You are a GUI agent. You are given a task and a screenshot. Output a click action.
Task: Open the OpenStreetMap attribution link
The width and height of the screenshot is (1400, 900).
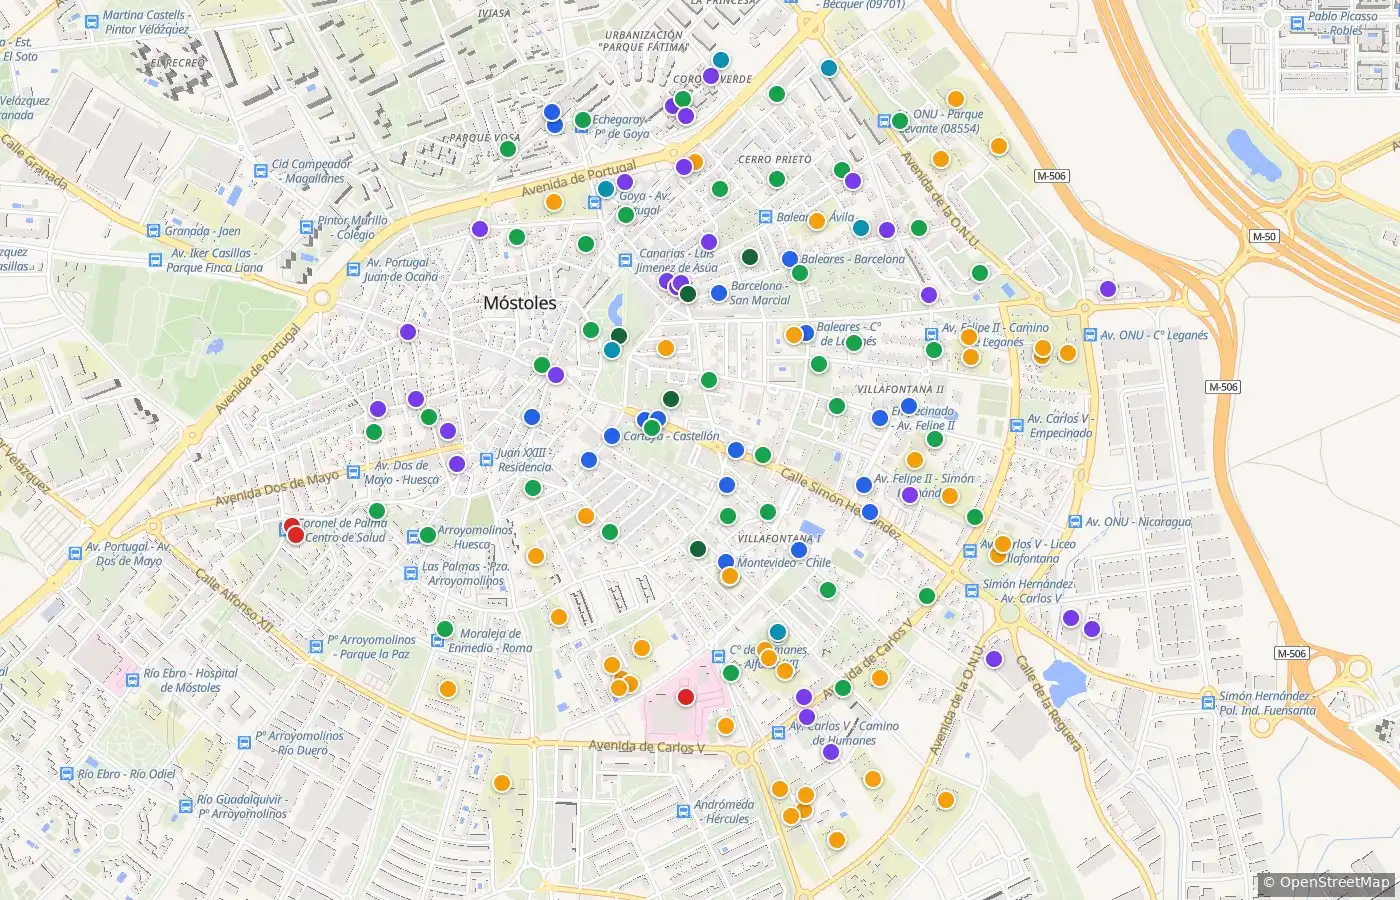tap(1326, 882)
